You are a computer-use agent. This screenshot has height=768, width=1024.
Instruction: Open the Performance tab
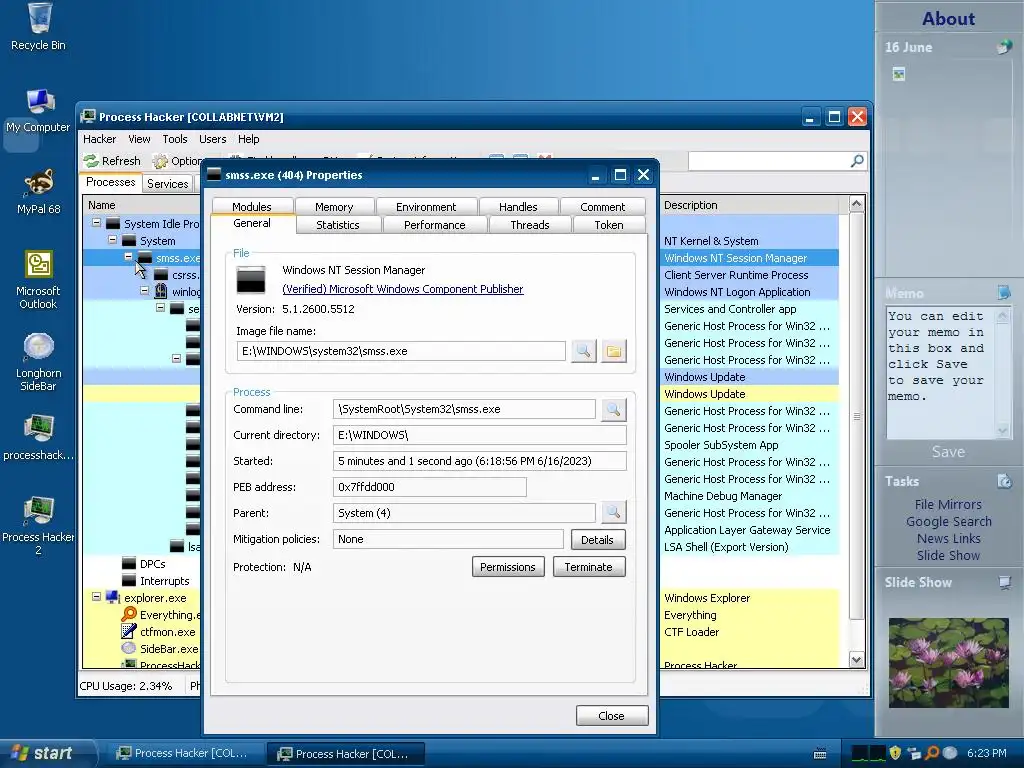[434, 225]
